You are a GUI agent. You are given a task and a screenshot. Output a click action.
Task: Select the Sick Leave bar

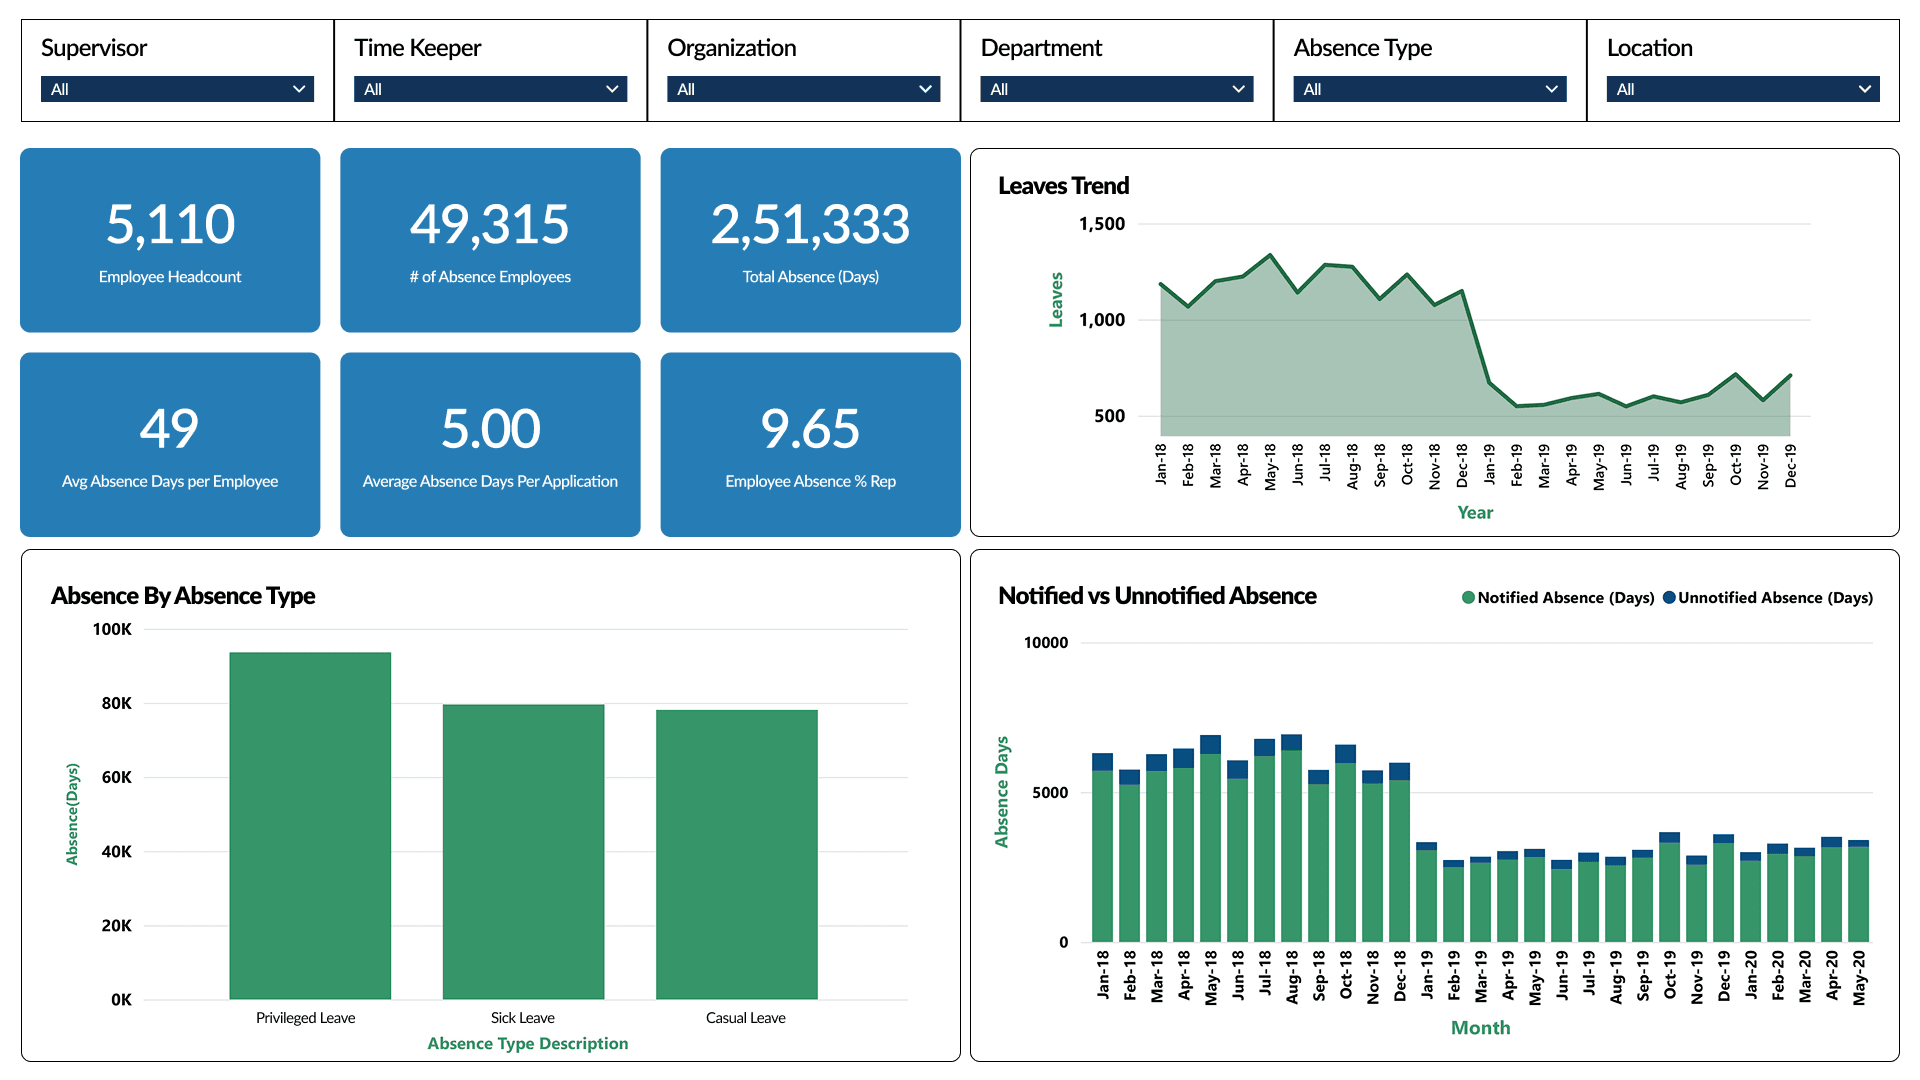click(x=523, y=850)
